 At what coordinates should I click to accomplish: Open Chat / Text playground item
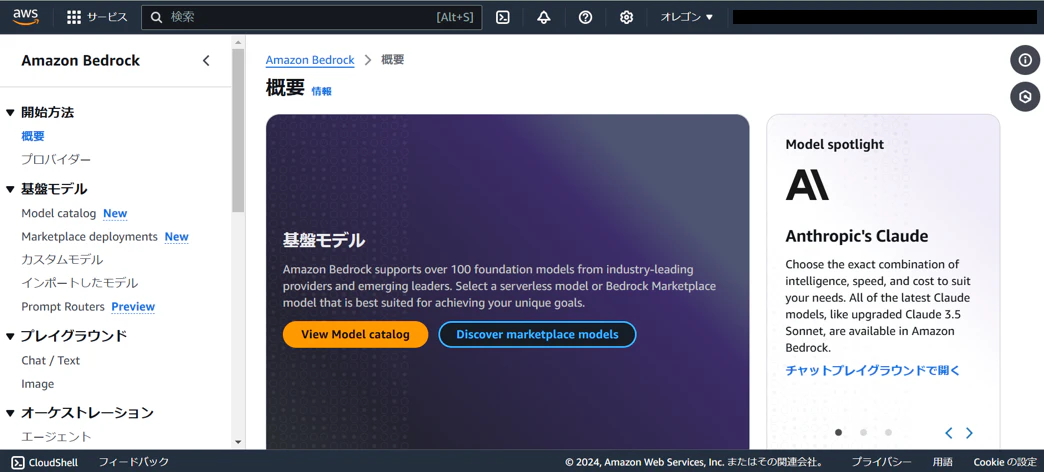(51, 360)
